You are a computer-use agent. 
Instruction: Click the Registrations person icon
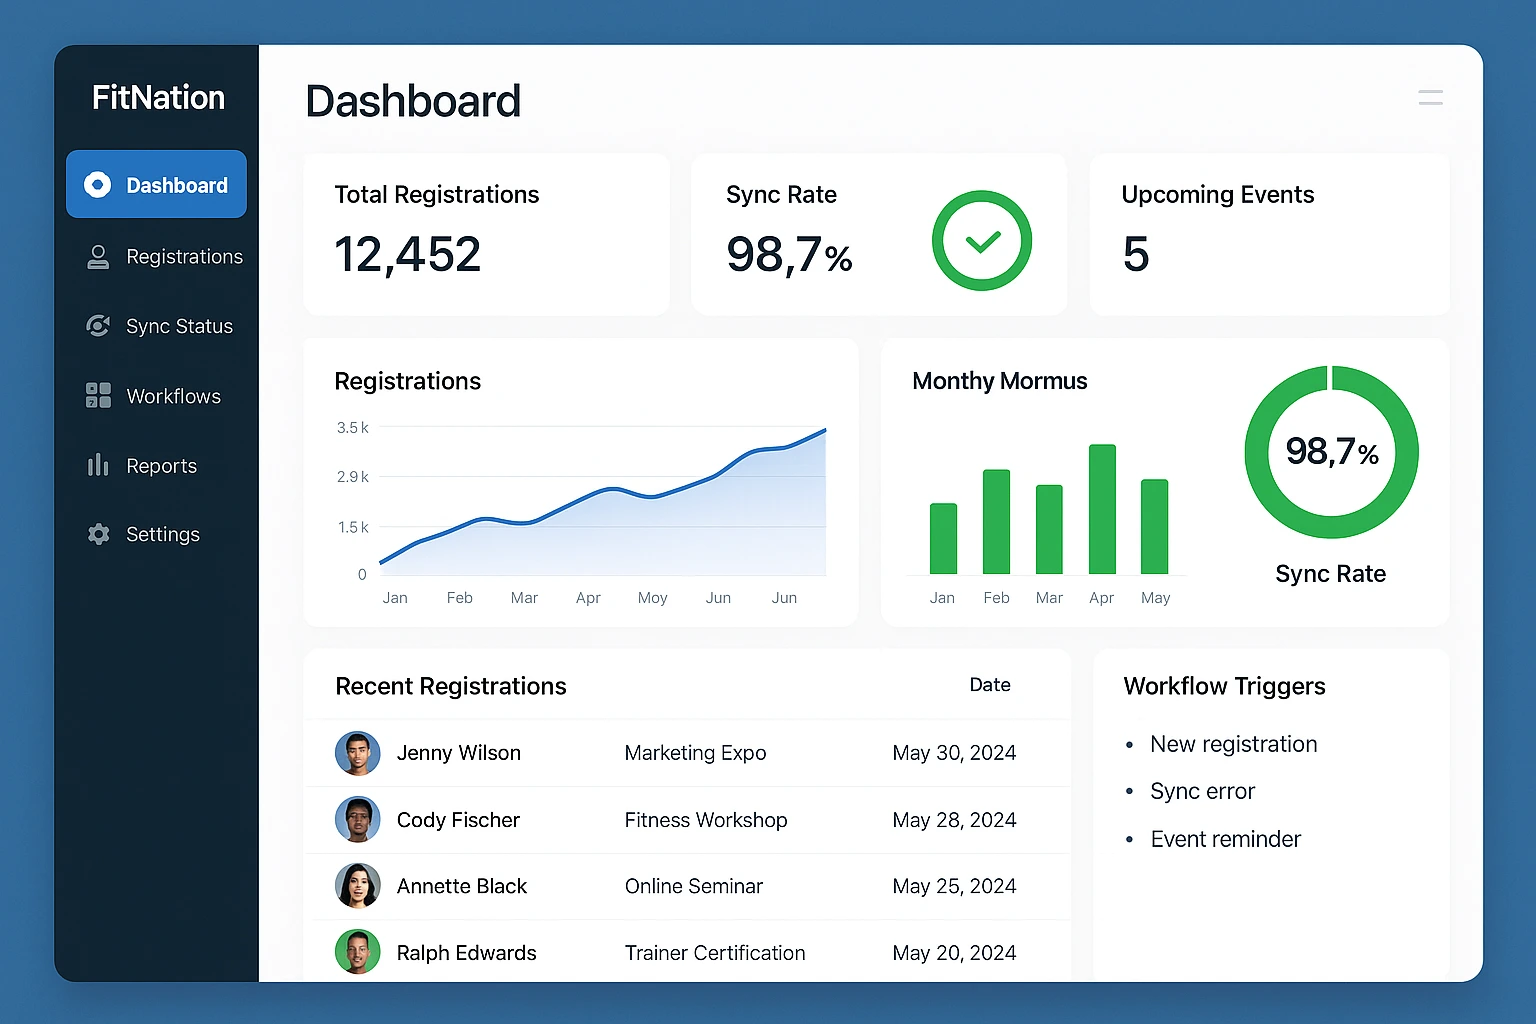98,257
